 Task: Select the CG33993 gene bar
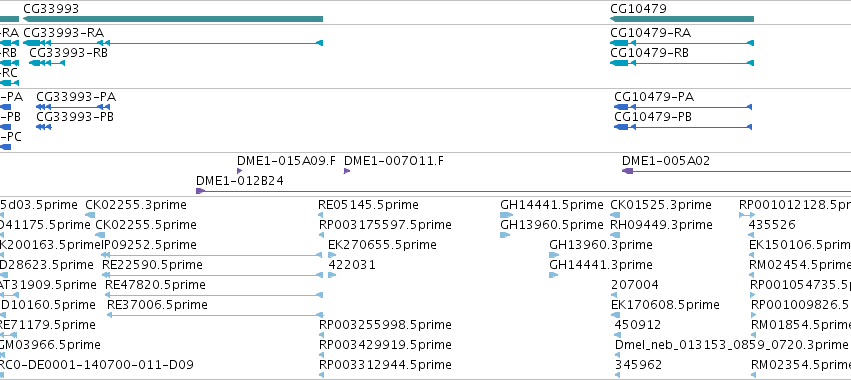(x=173, y=19)
